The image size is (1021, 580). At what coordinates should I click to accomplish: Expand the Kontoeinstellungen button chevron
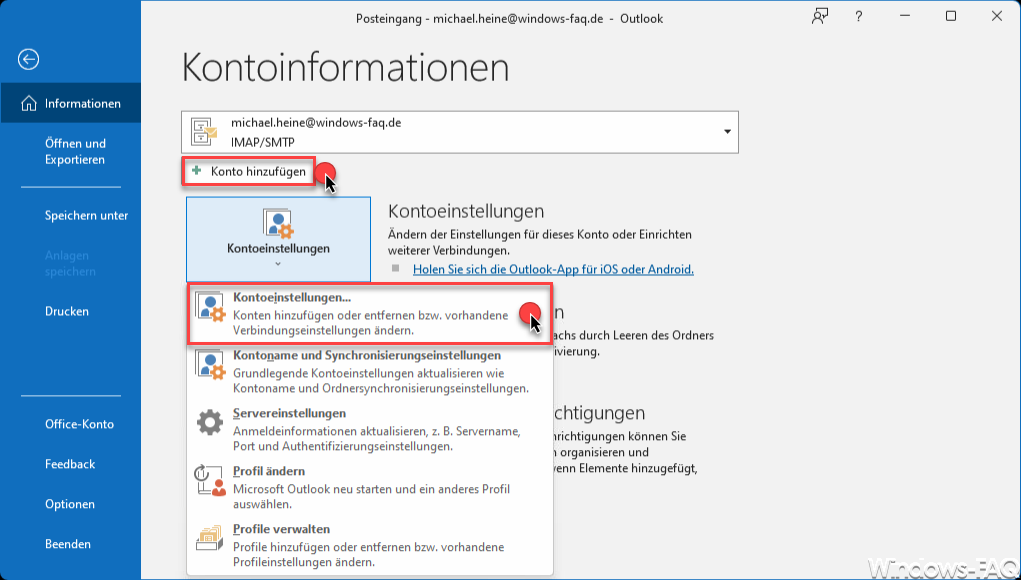(x=278, y=264)
